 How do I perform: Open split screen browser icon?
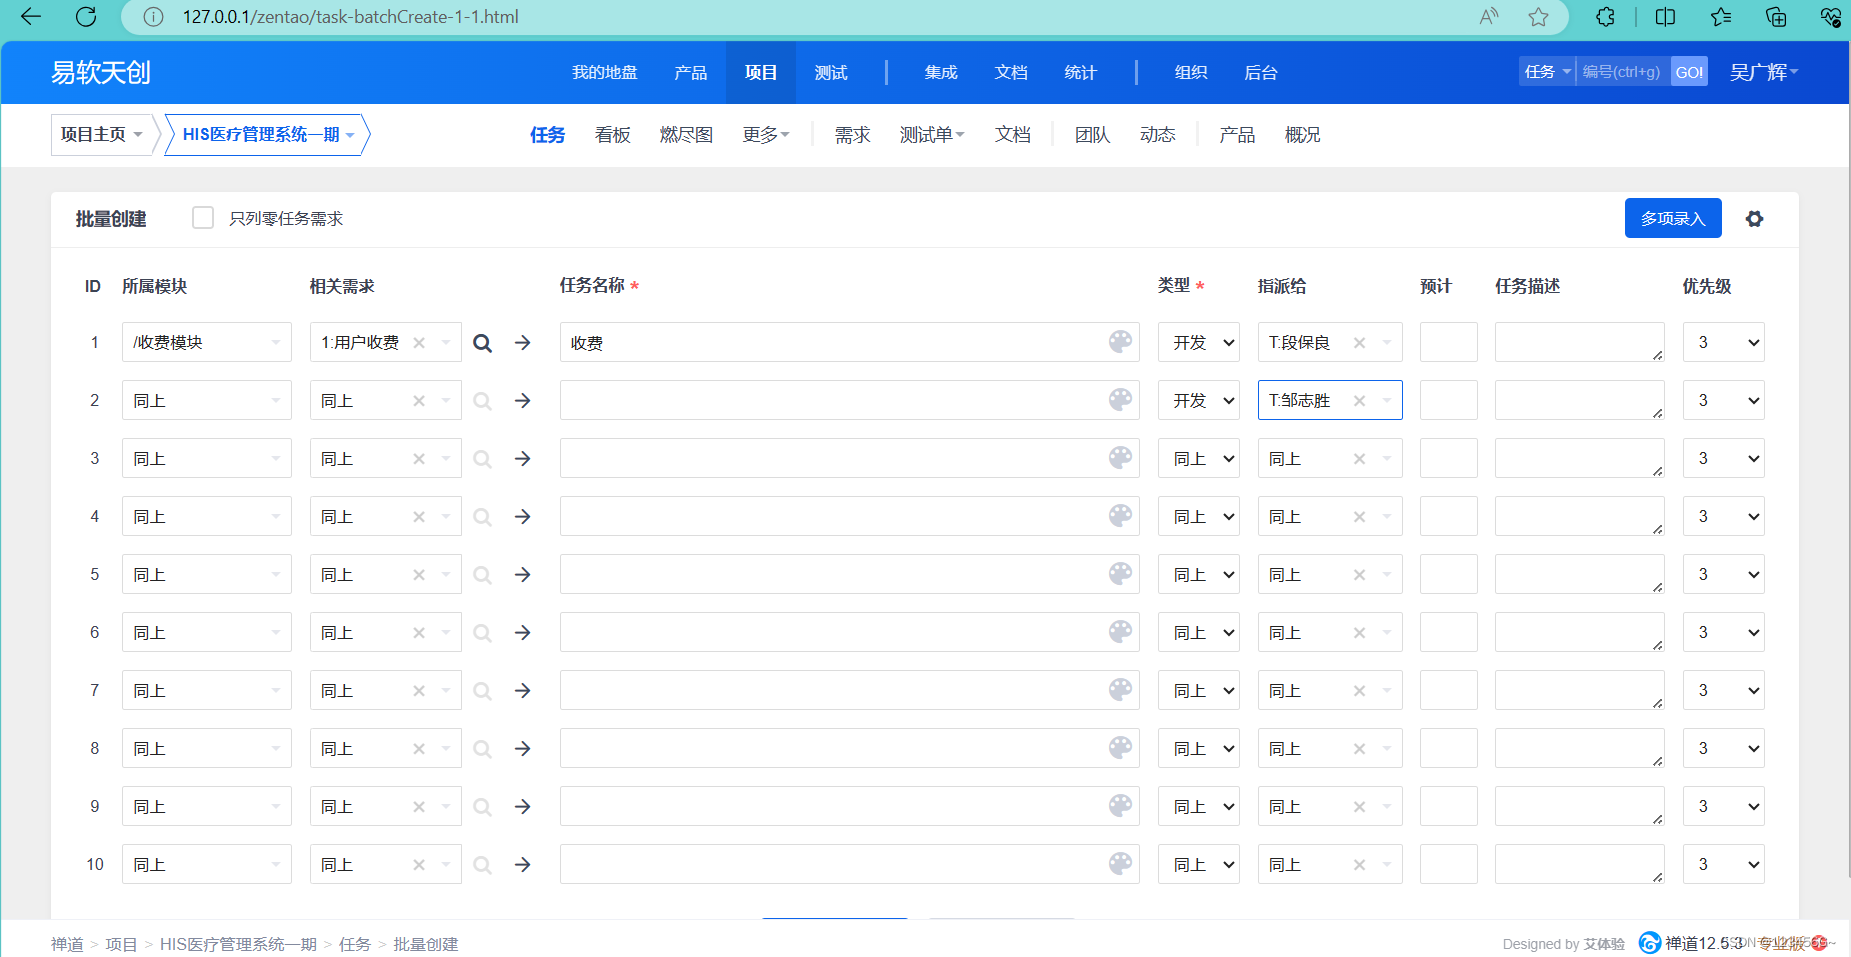(1665, 16)
